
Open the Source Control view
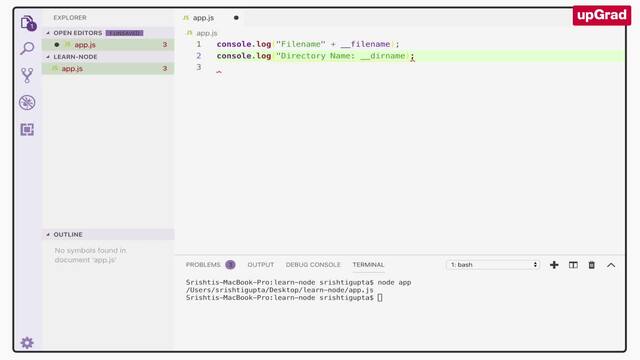(27, 76)
